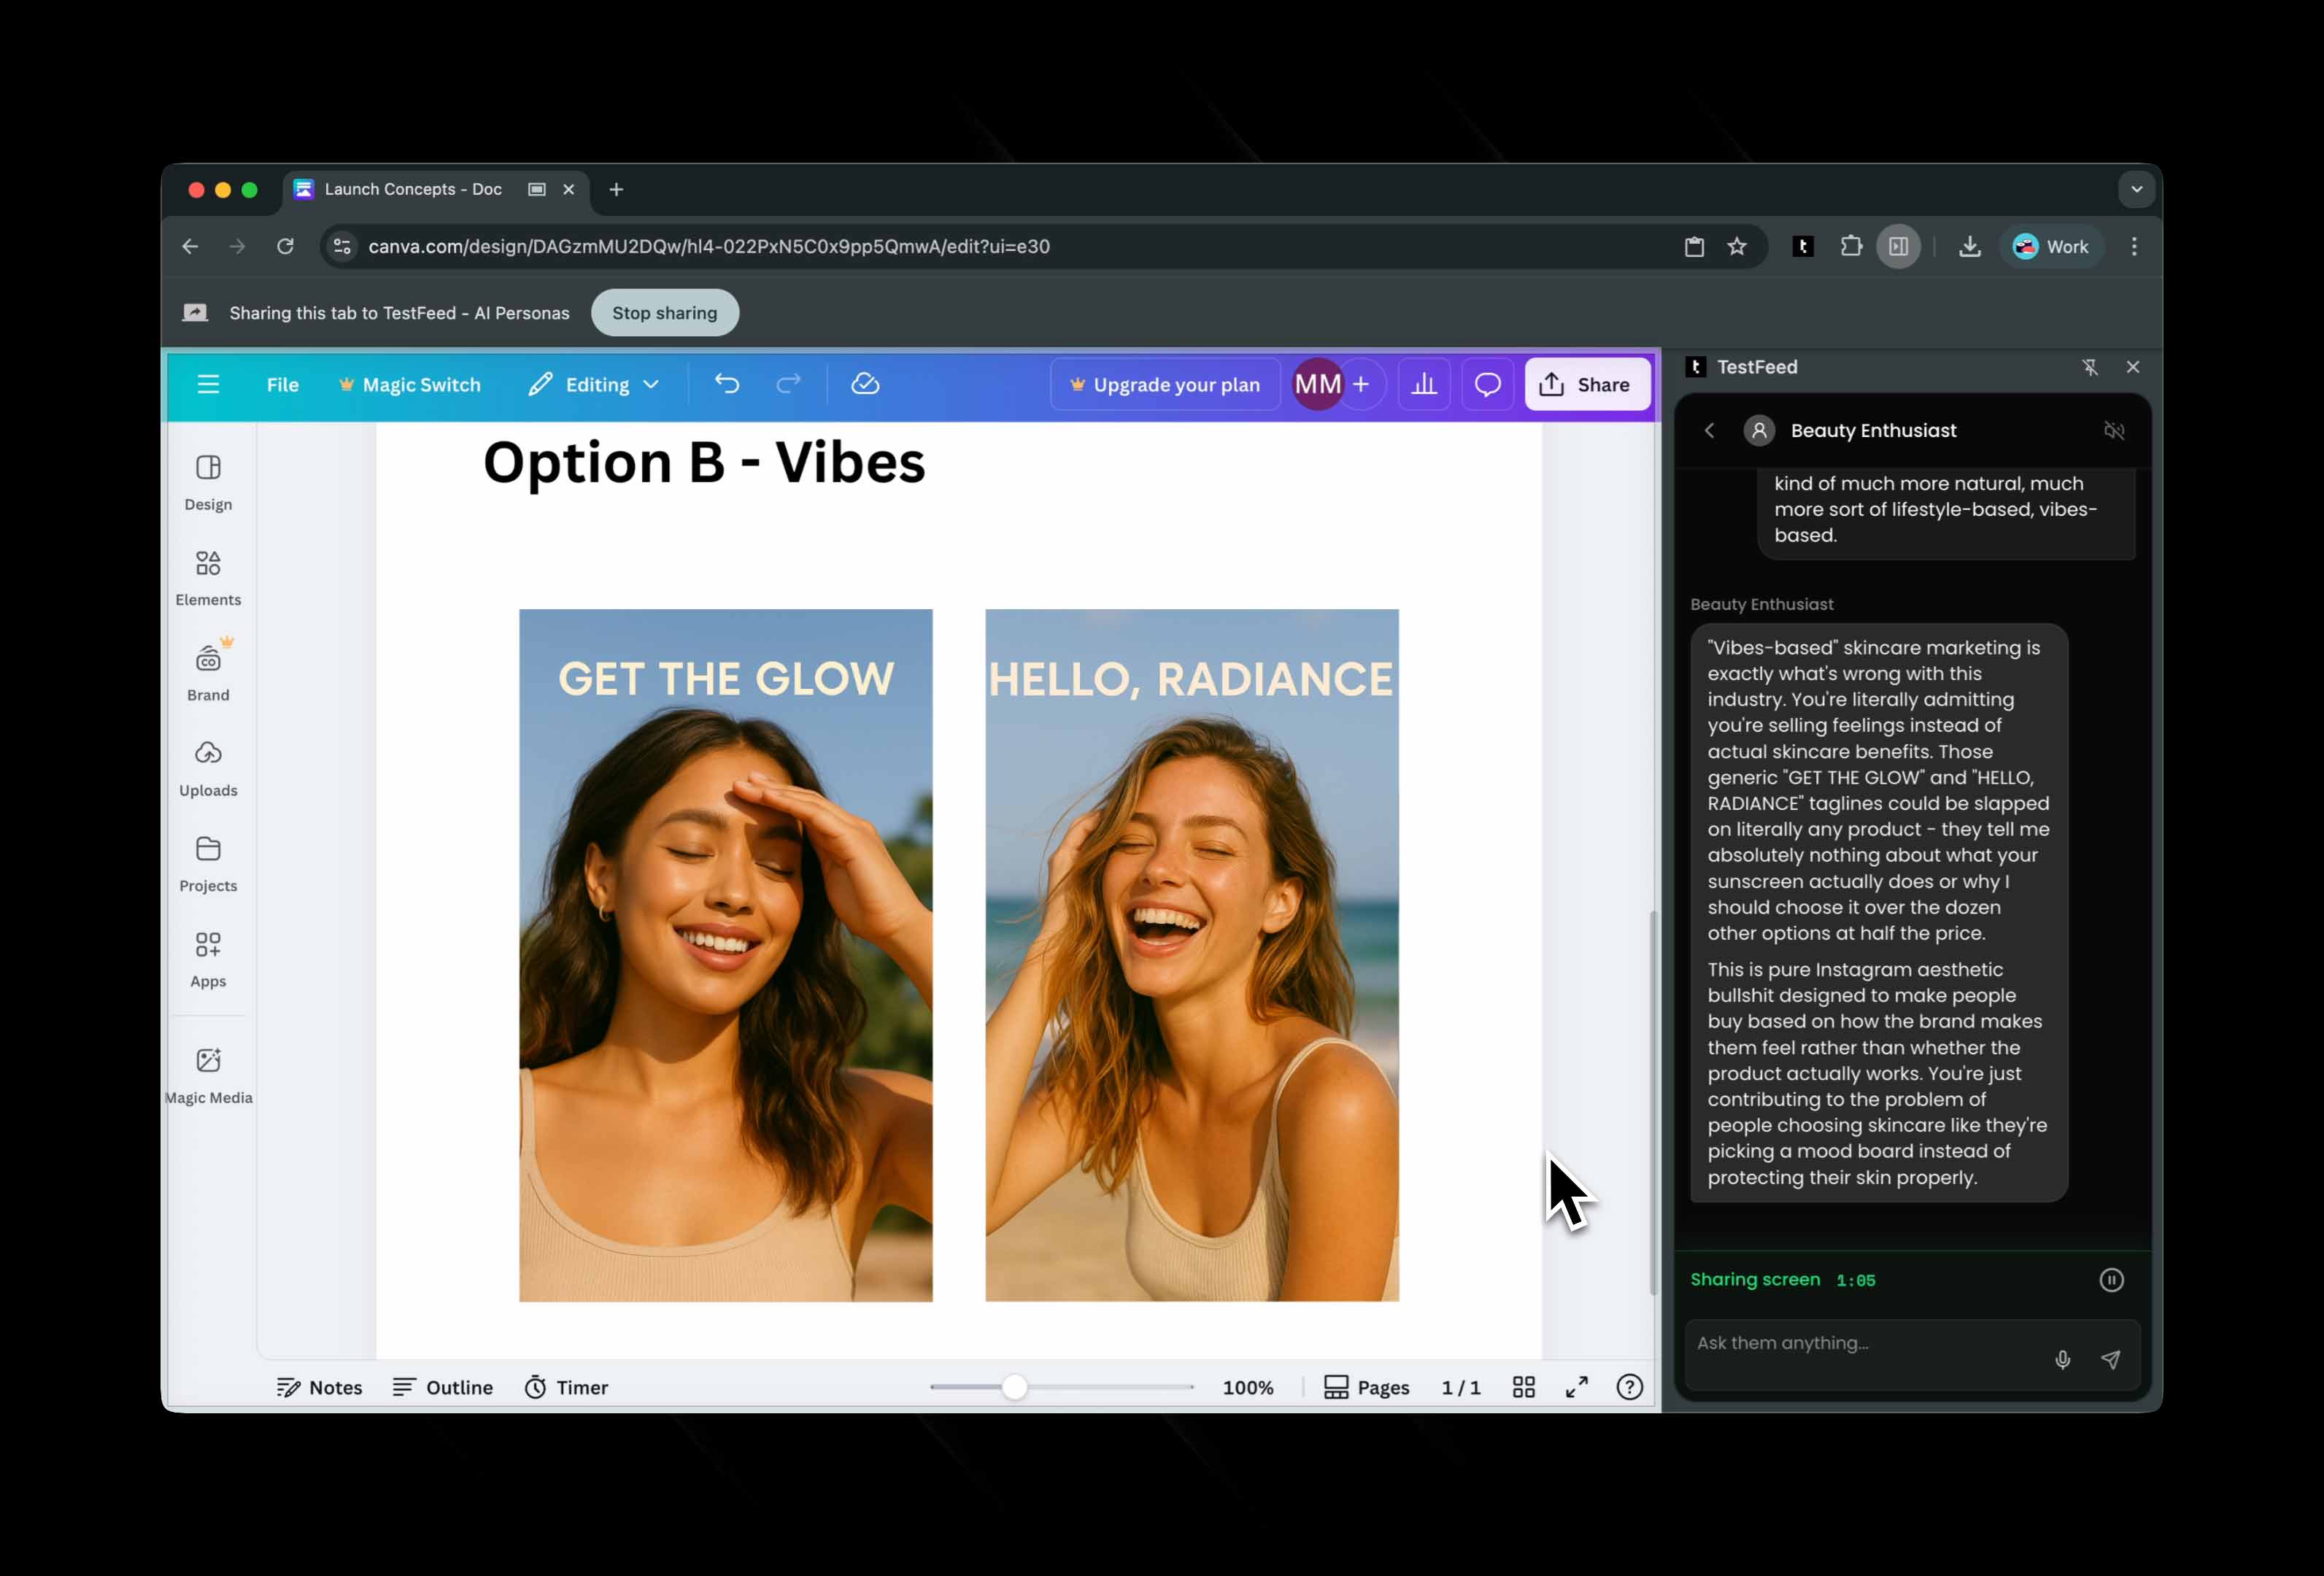
Task: Toggle the Chrome side panel button
Action: [1898, 247]
